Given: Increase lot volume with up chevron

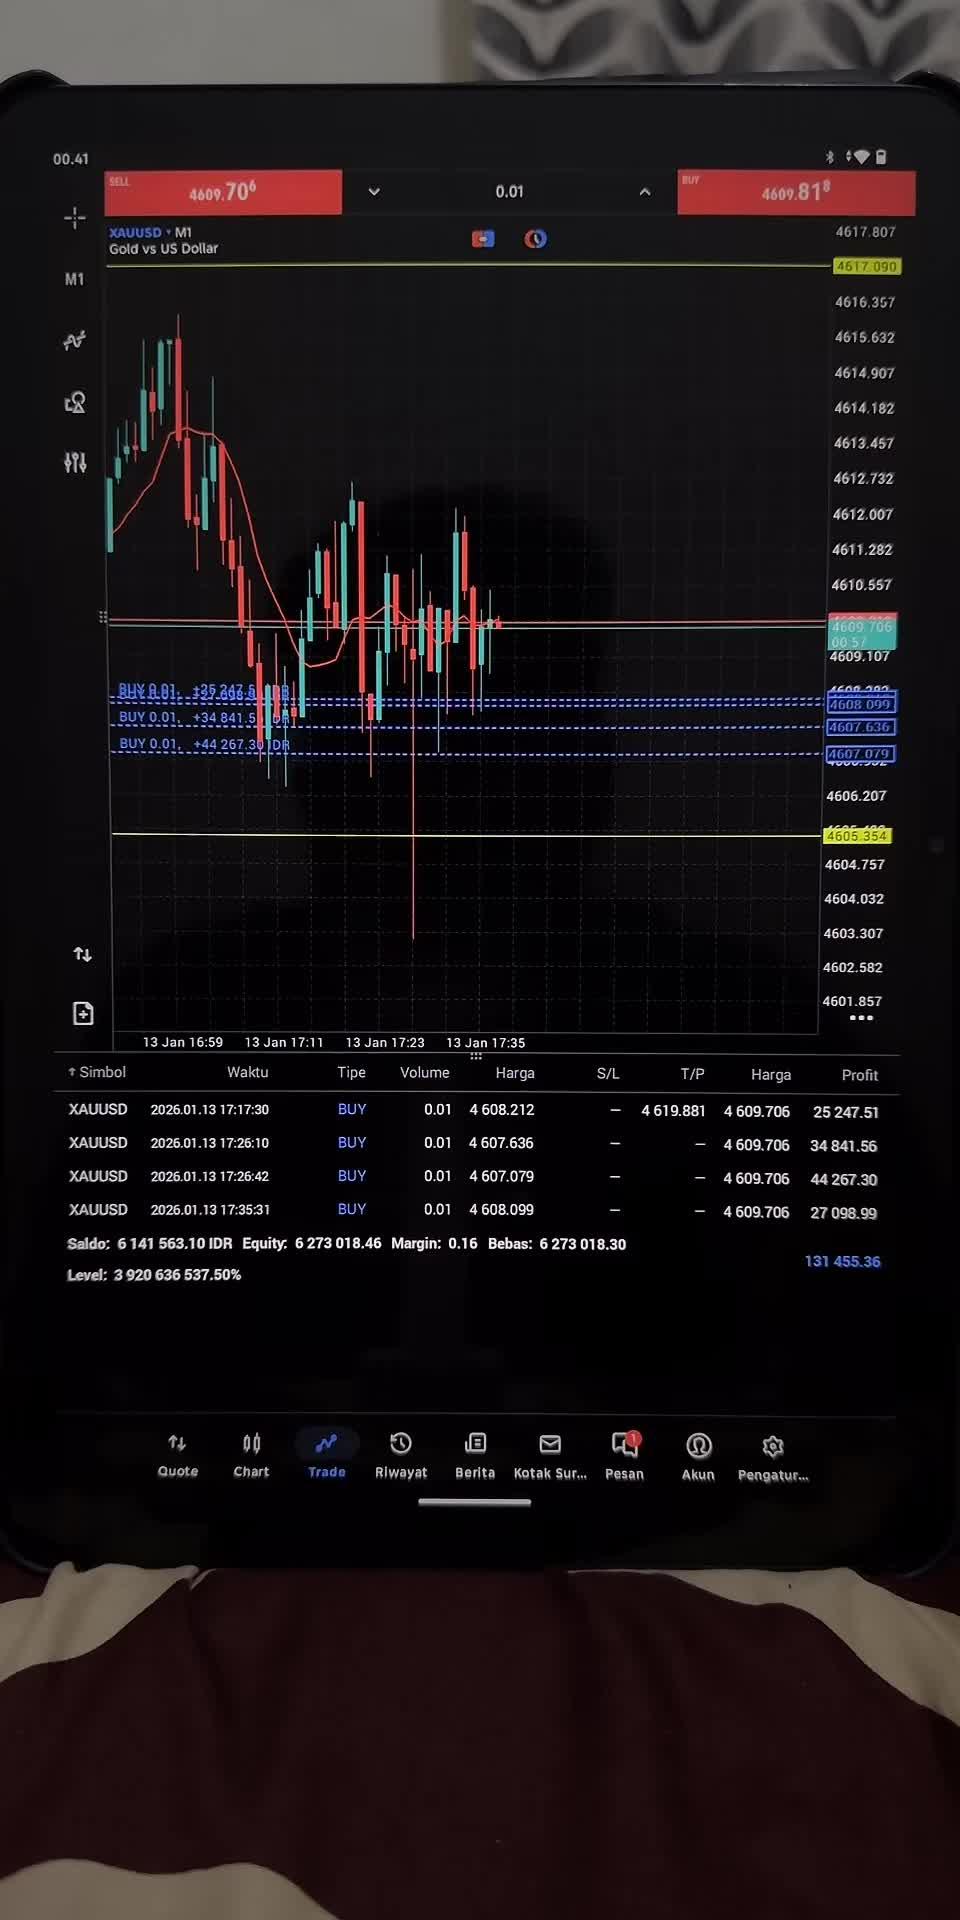Looking at the screenshot, I should [x=645, y=192].
